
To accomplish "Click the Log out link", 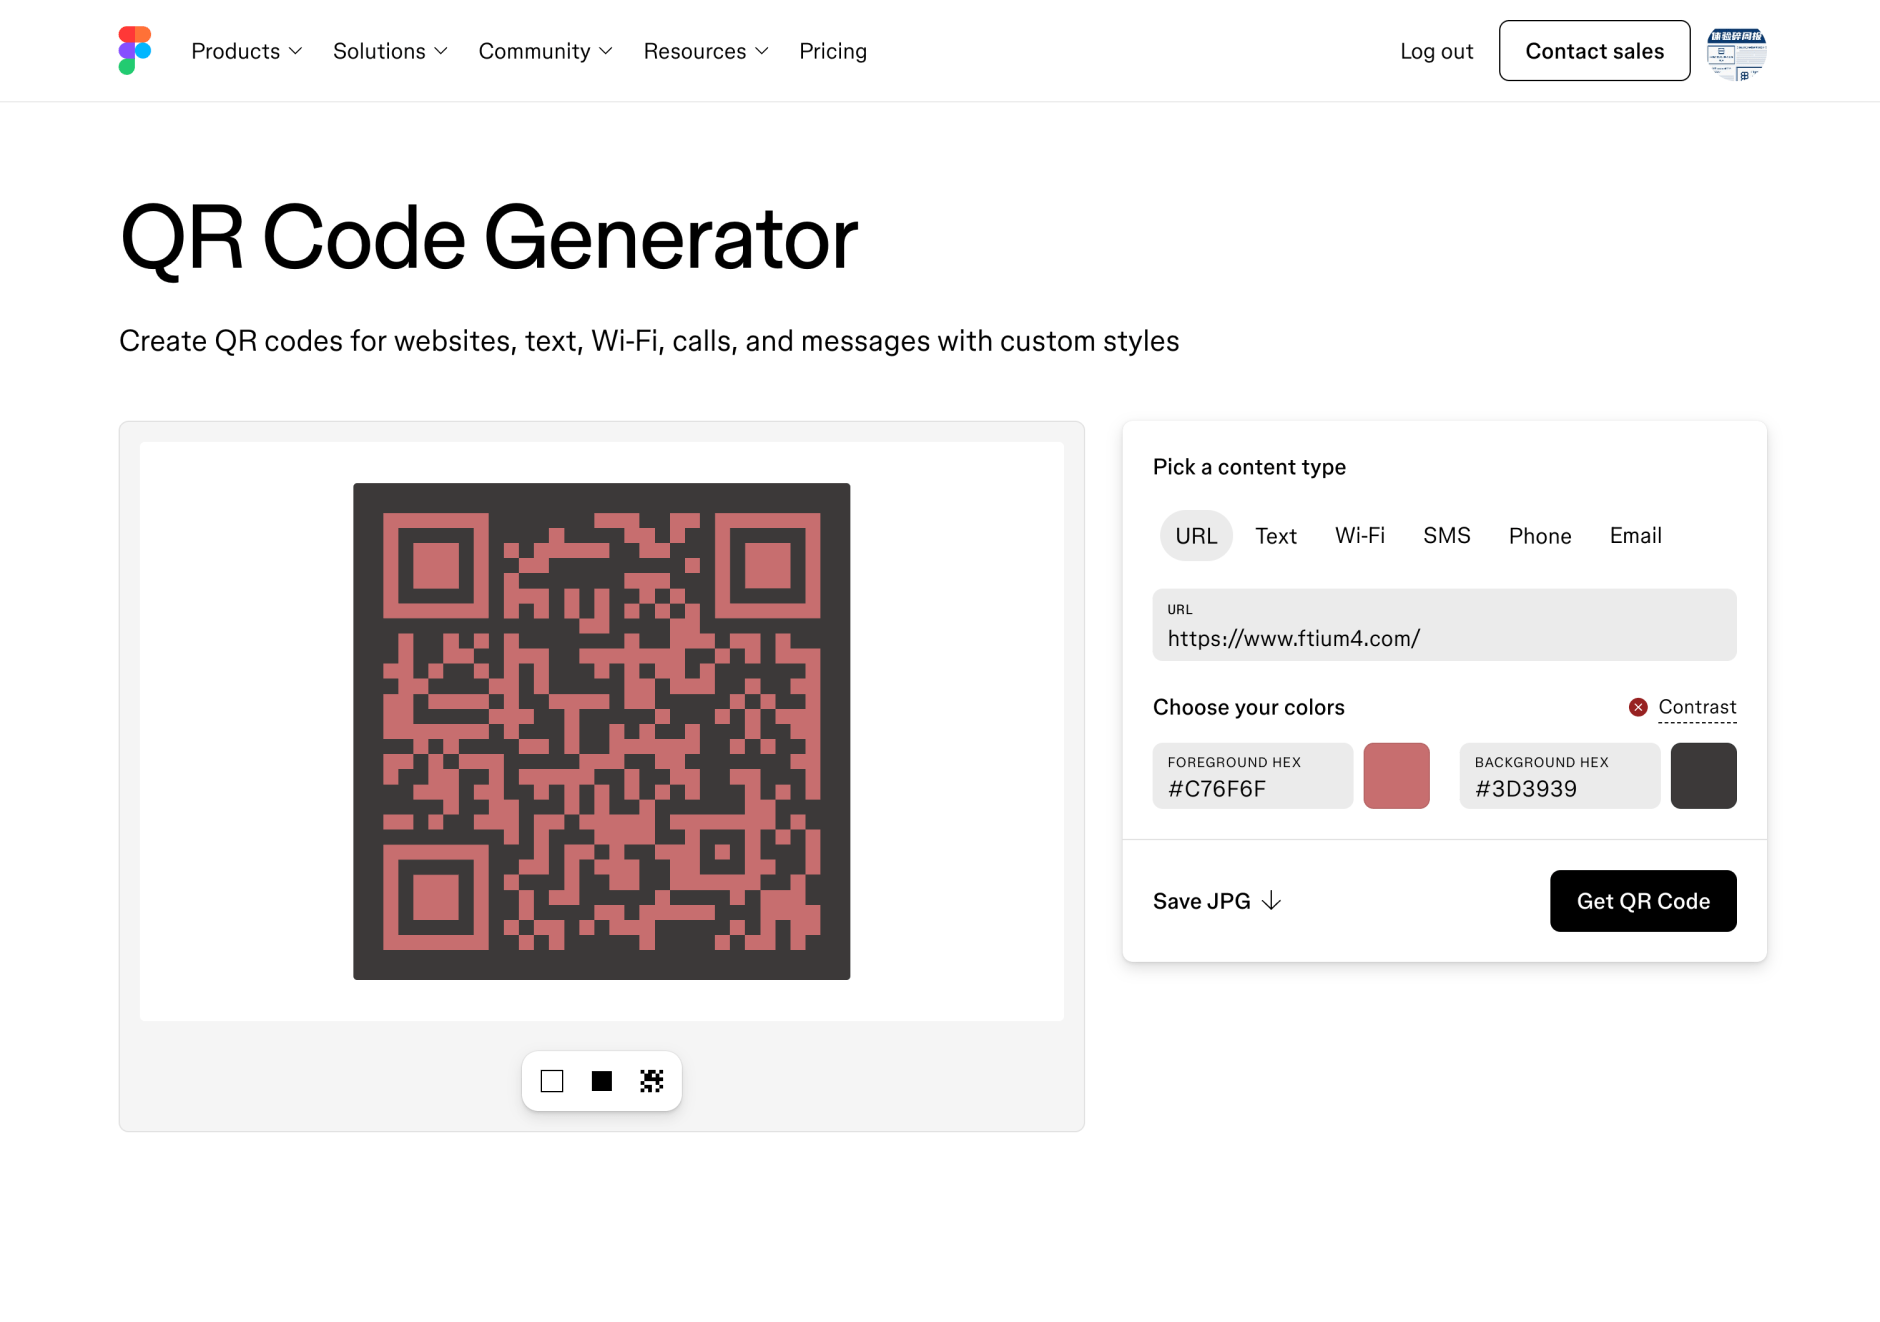I will tap(1436, 51).
